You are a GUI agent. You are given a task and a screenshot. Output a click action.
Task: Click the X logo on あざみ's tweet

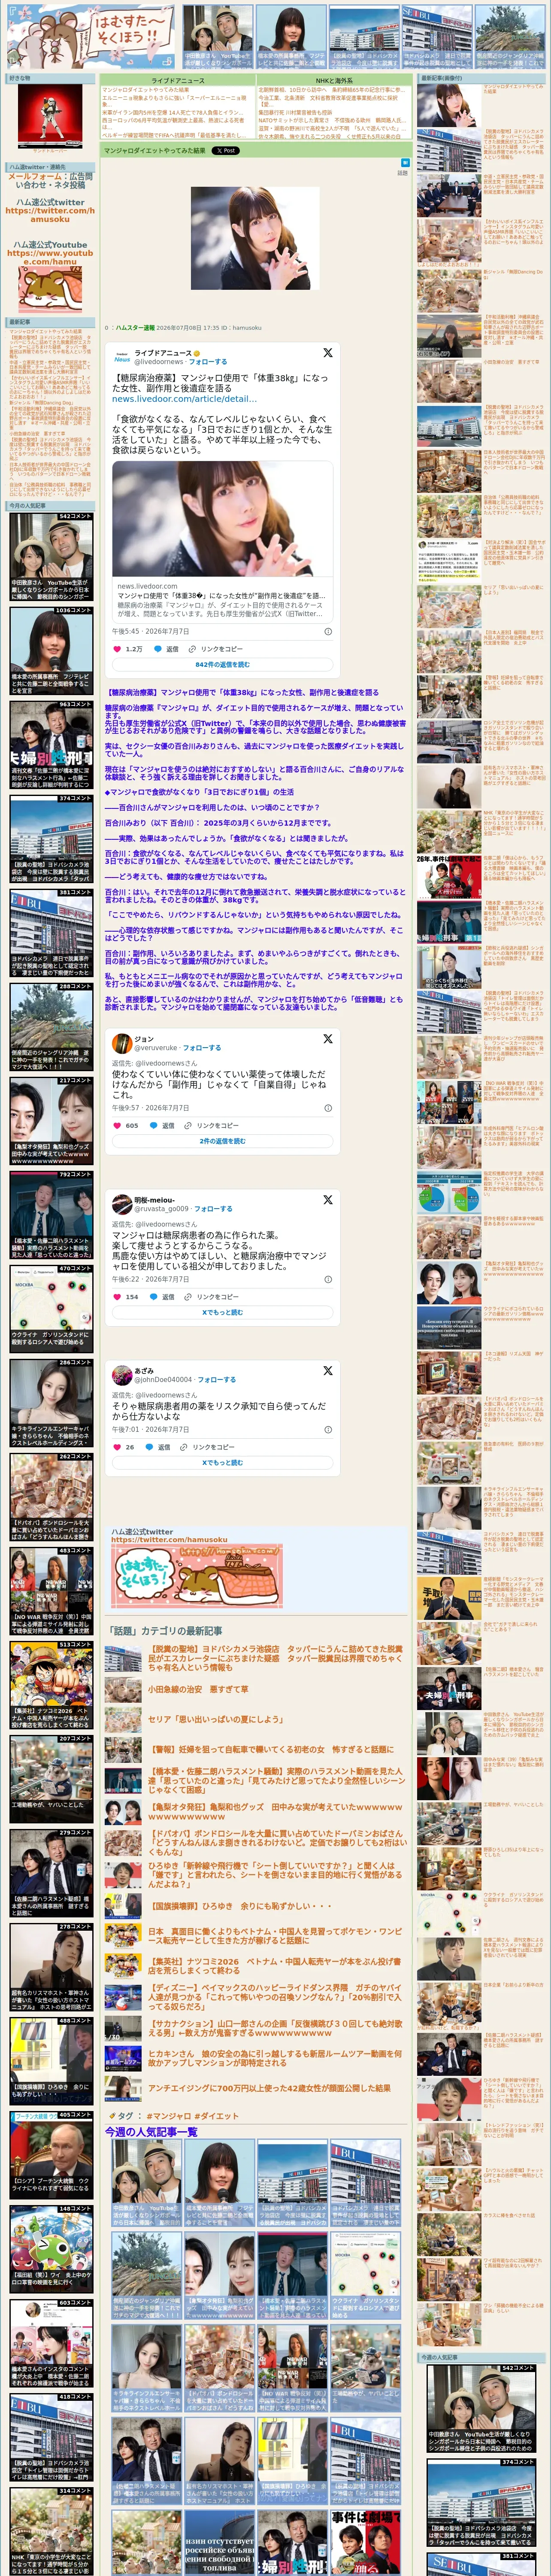pyautogui.click(x=327, y=1370)
